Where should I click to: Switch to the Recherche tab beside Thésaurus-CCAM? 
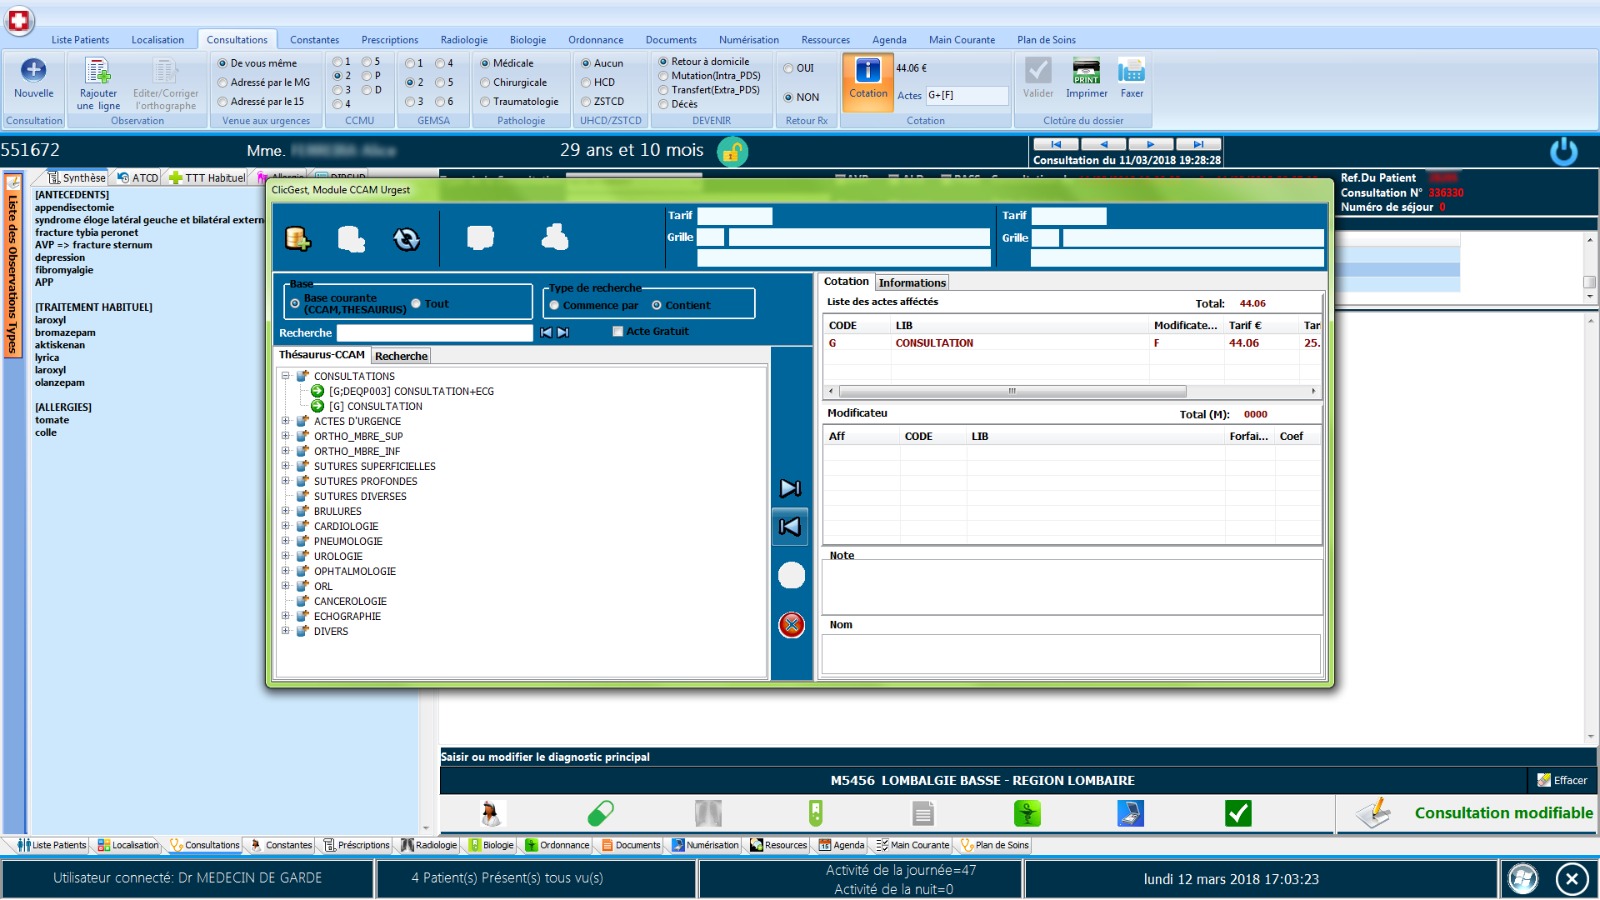pyautogui.click(x=401, y=356)
